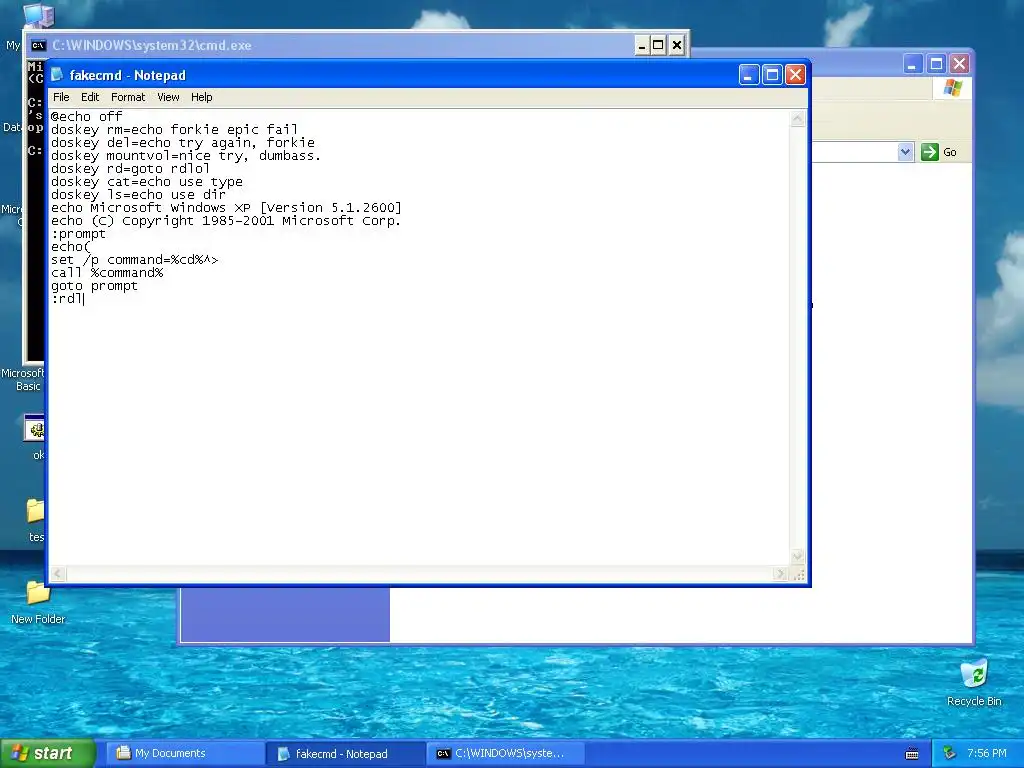Click the ':rdl' line in Notepad
Screen dimensions: 1024x768
(67, 299)
